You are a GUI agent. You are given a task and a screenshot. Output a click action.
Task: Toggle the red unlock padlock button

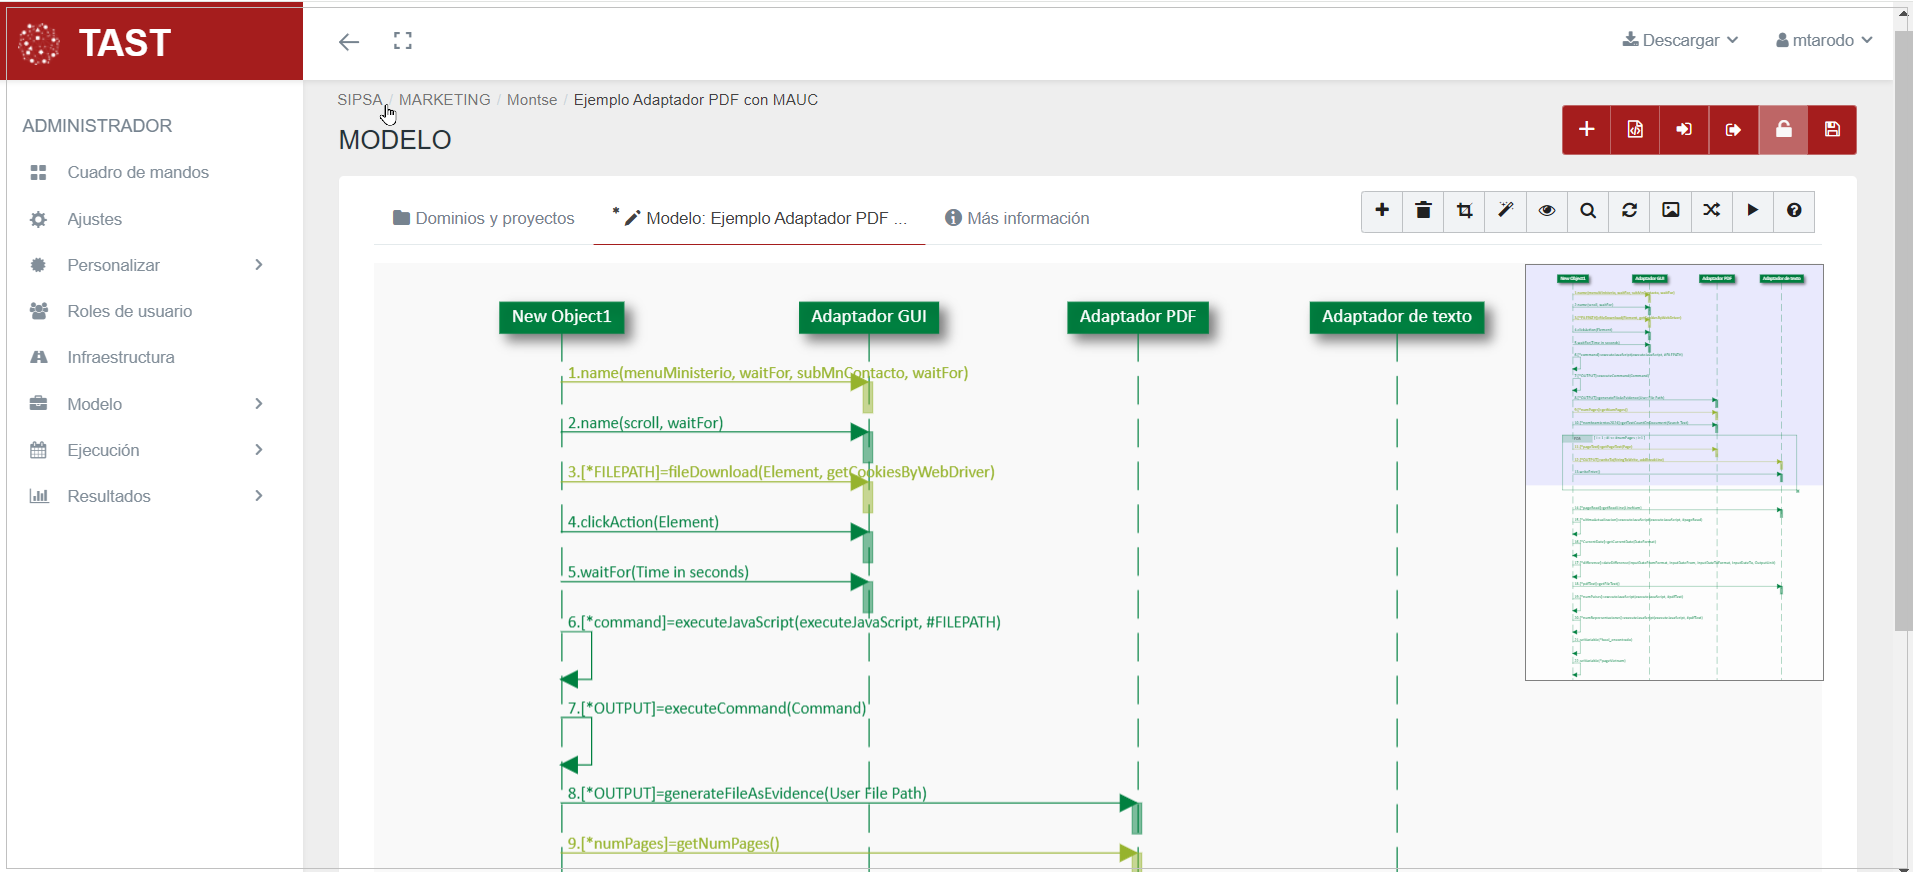(1783, 130)
